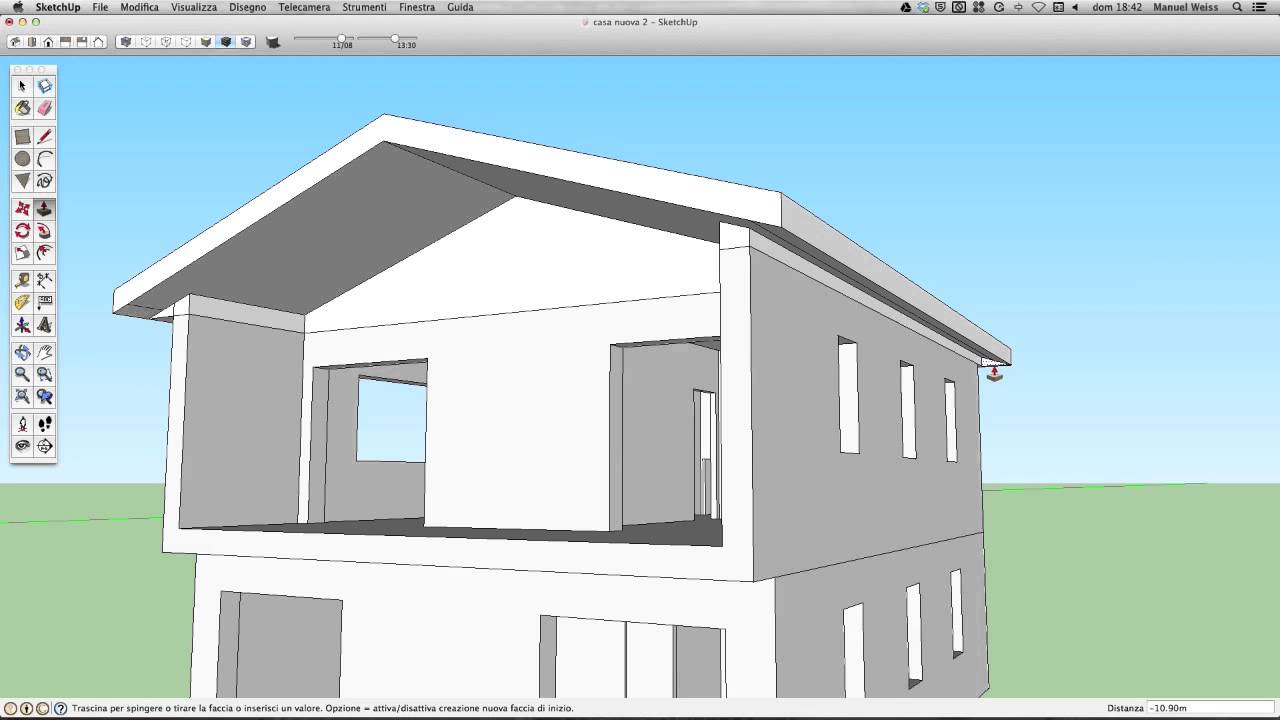Open the Disegno menu
Viewport: 1280px width, 720px height.
coord(248,7)
